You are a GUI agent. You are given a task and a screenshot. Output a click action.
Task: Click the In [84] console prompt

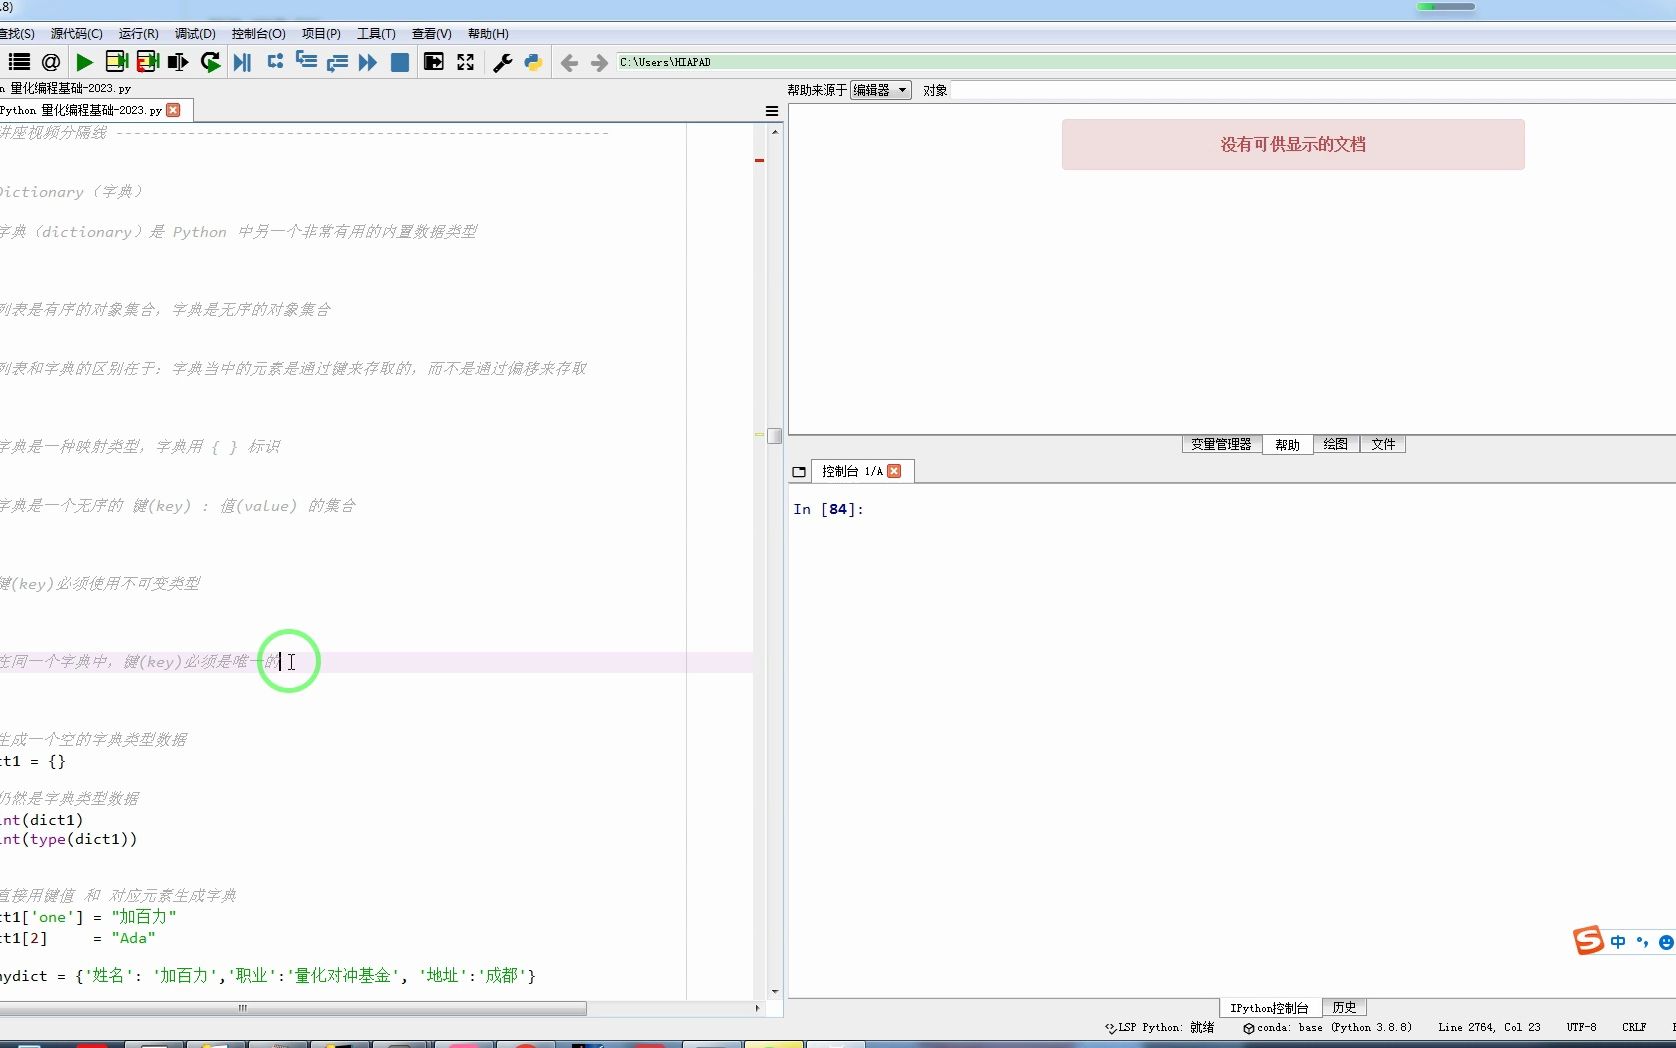click(x=828, y=509)
